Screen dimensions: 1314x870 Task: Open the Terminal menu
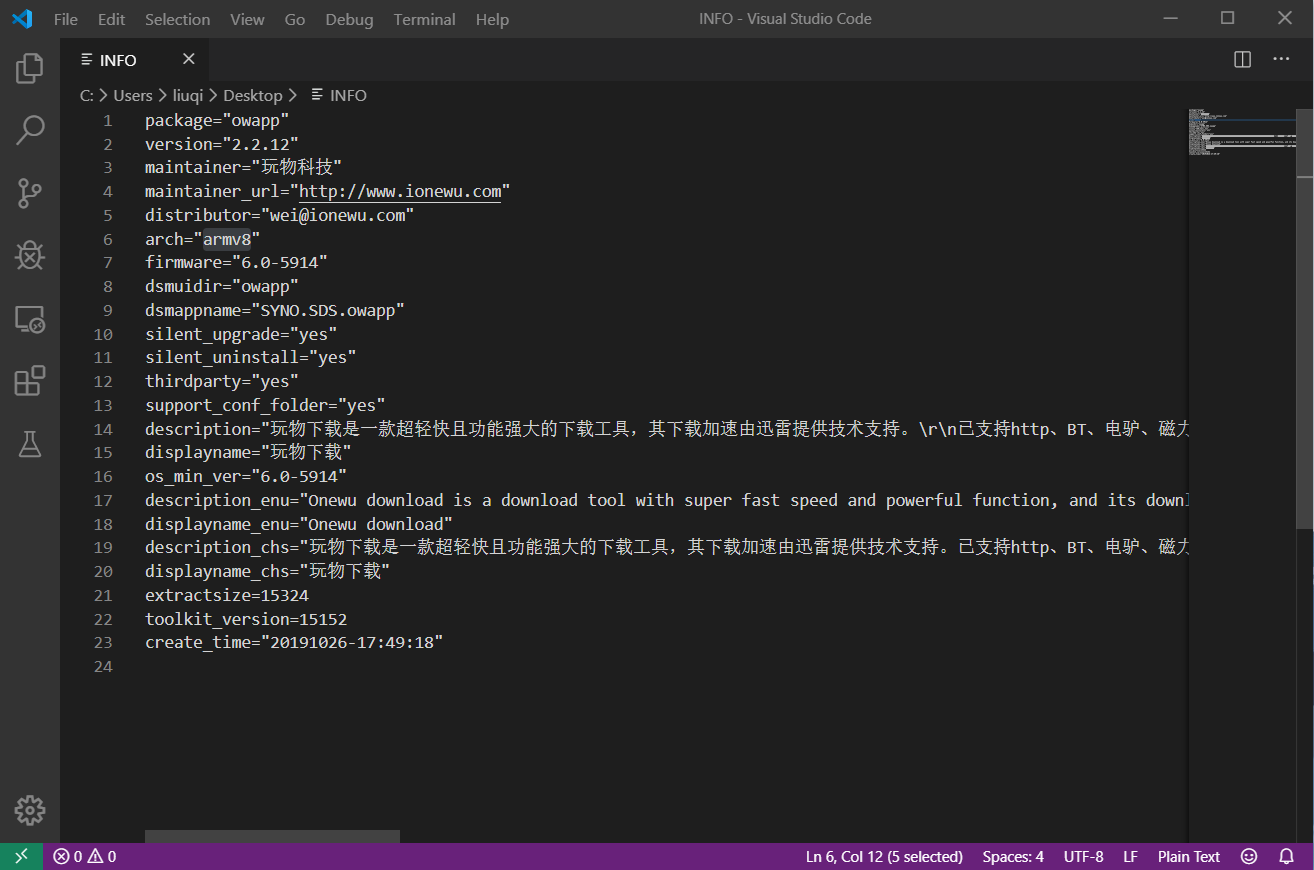(424, 19)
